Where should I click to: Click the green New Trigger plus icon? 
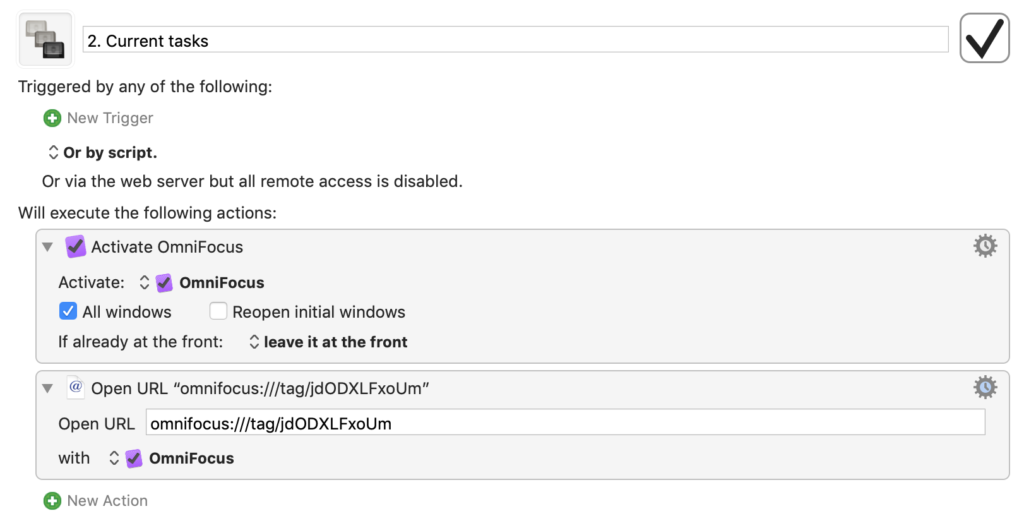(x=52, y=118)
